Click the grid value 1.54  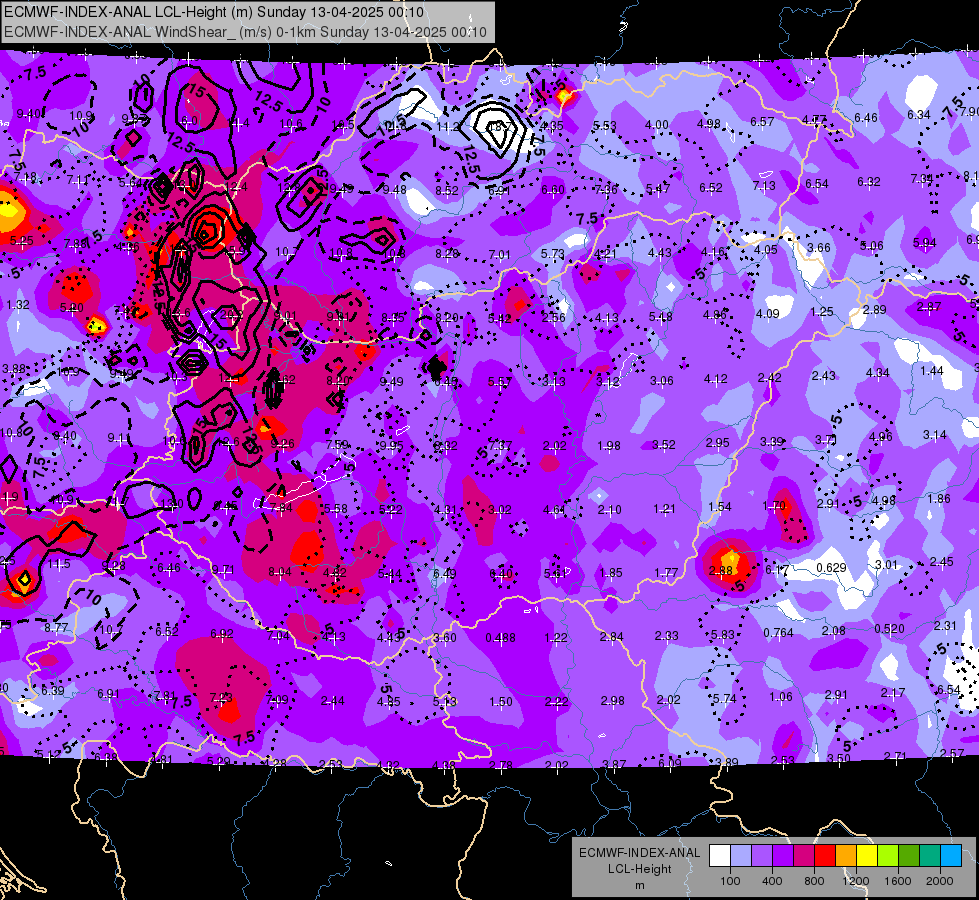pos(719,507)
